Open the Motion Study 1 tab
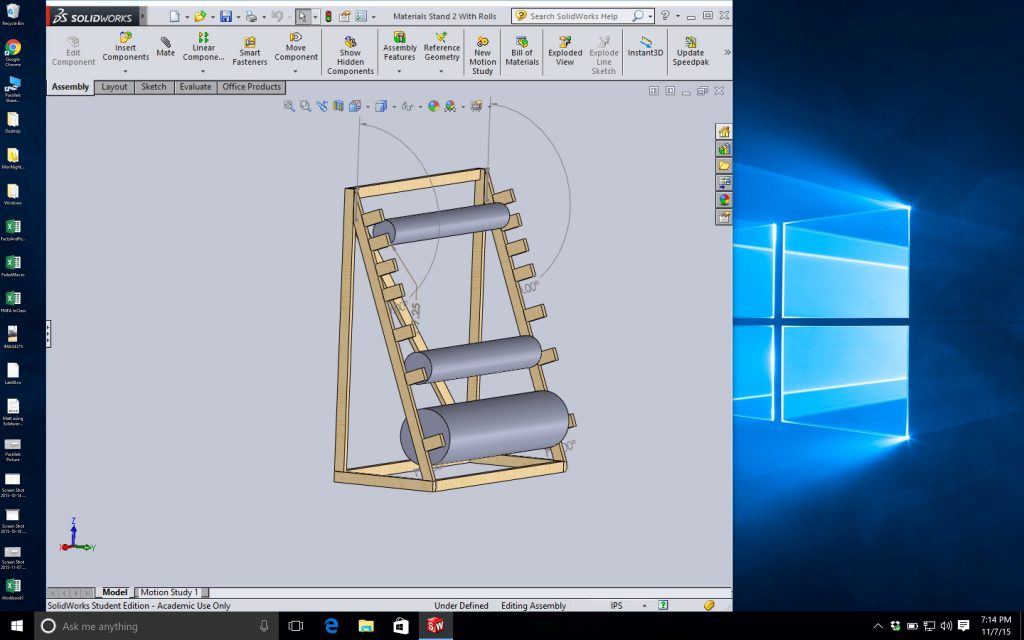This screenshot has width=1024, height=640. tap(169, 593)
